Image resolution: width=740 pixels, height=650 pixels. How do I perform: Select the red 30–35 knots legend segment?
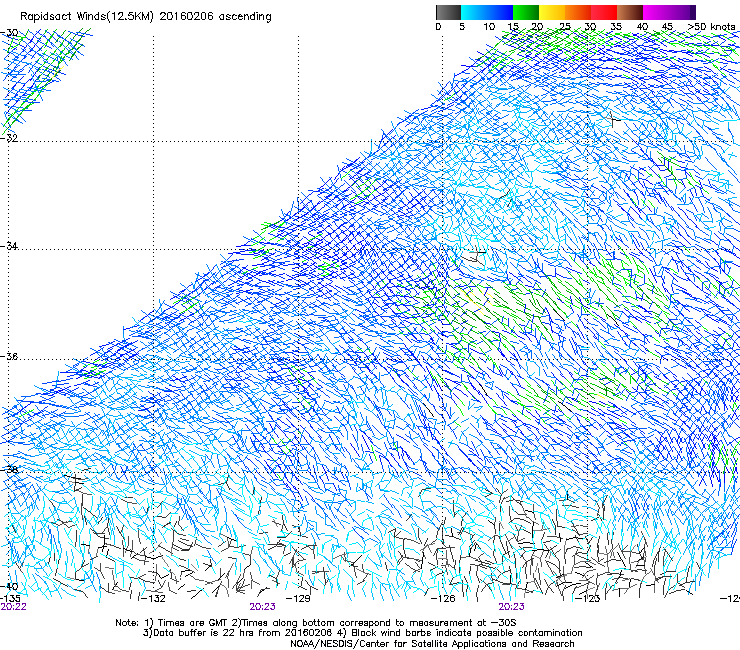click(x=604, y=12)
